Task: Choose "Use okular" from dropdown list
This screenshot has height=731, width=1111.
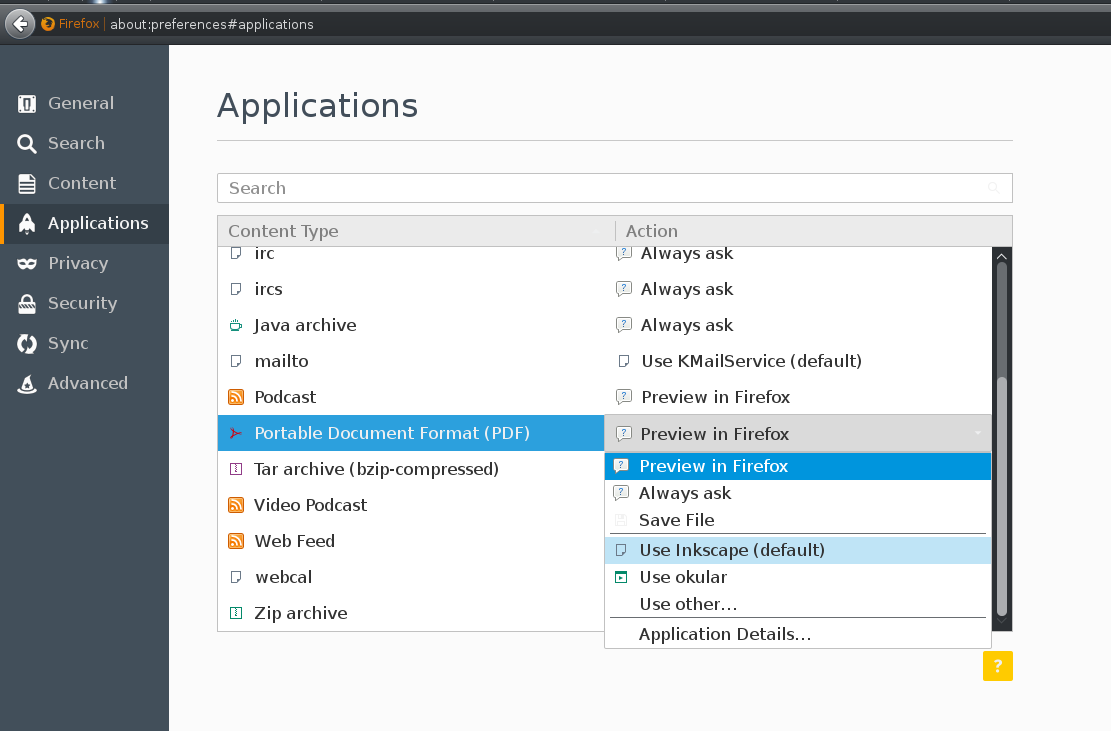Action: click(683, 577)
